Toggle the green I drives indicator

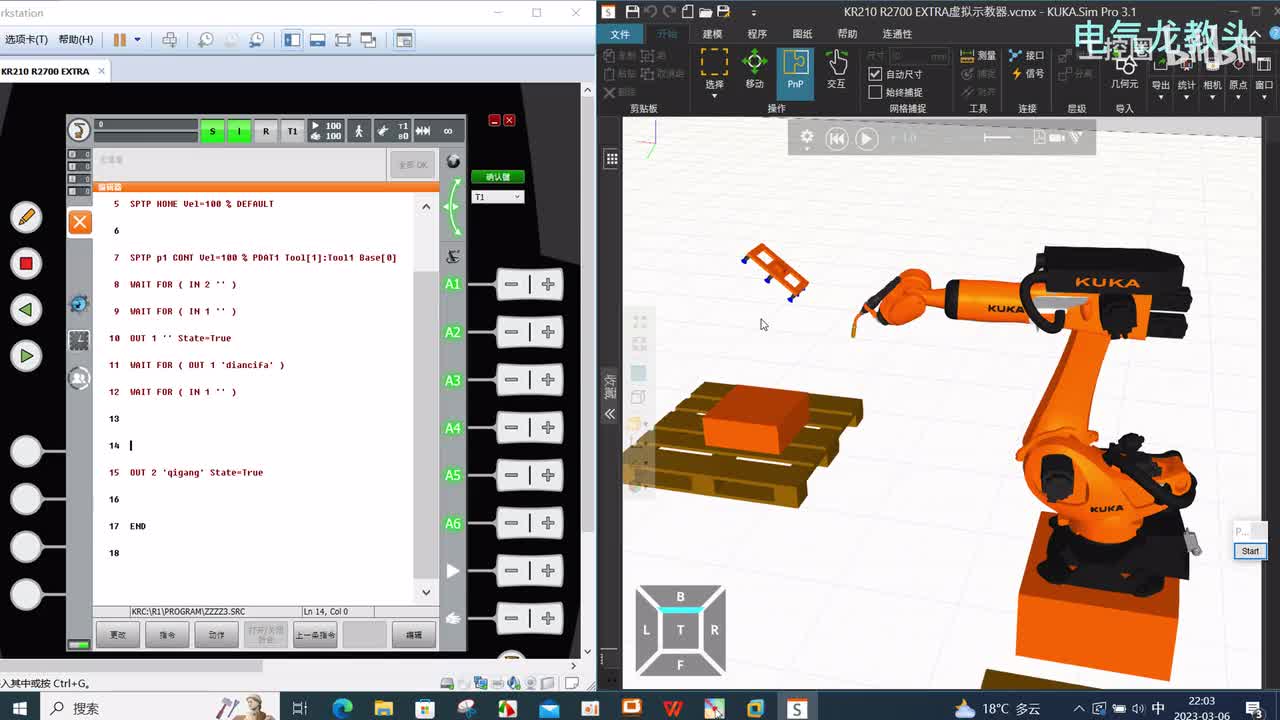tap(239, 131)
